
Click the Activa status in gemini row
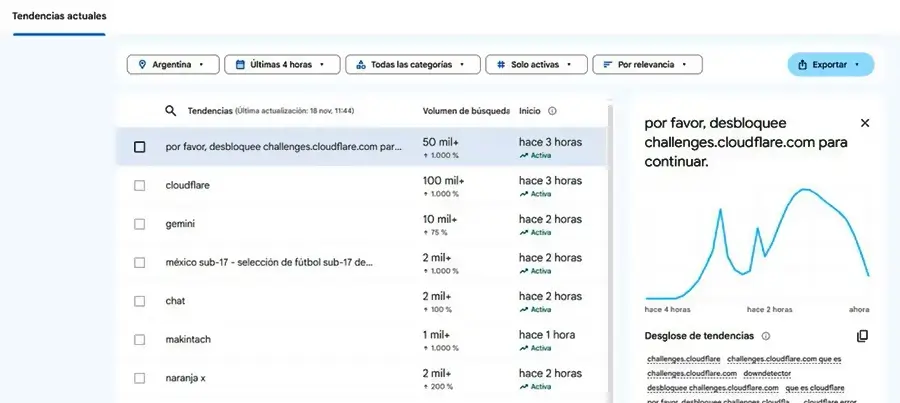pyautogui.click(x=536, y=232)
